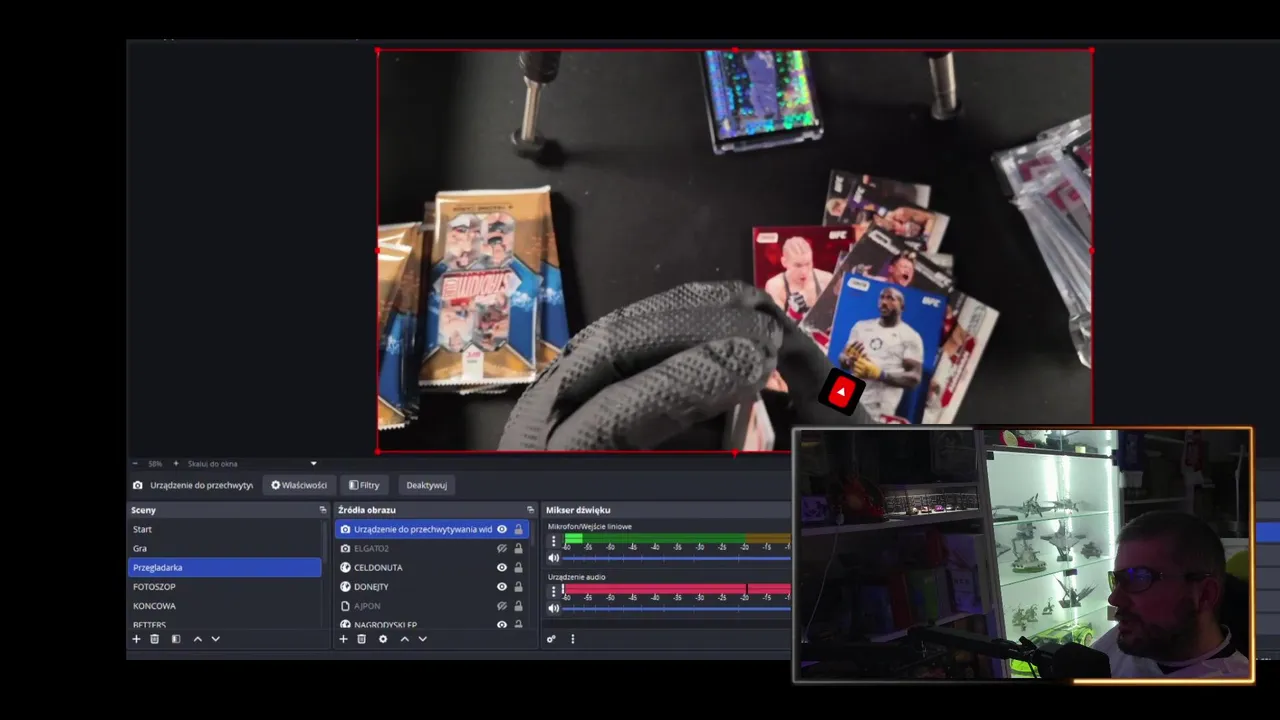Screen dimensions: 1280x720
Task: Undock the Źródła obrazu panel with its pop-out icon
Action: pyautogui.click(x=530, y=510)
